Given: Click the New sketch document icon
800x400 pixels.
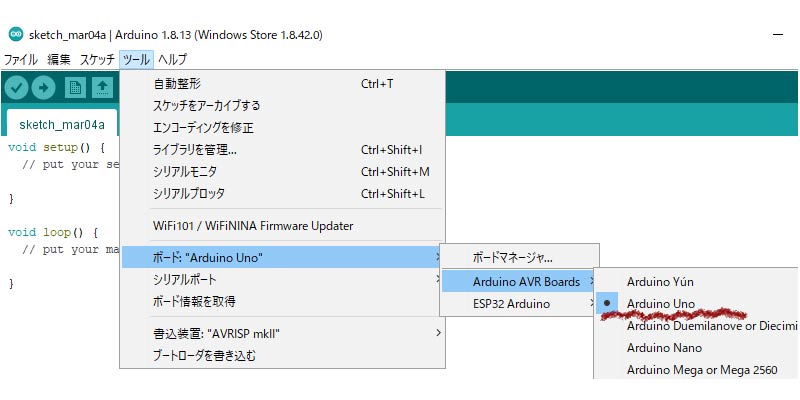Looking at the screenshot, I should [75, 88].
